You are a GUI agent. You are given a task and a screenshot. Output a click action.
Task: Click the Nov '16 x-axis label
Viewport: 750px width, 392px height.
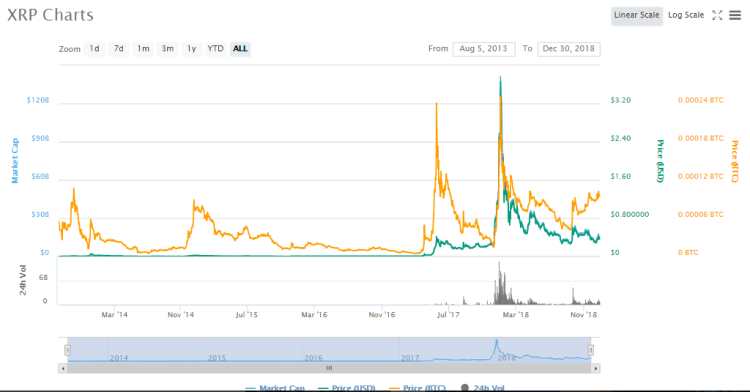click(382, 315)
